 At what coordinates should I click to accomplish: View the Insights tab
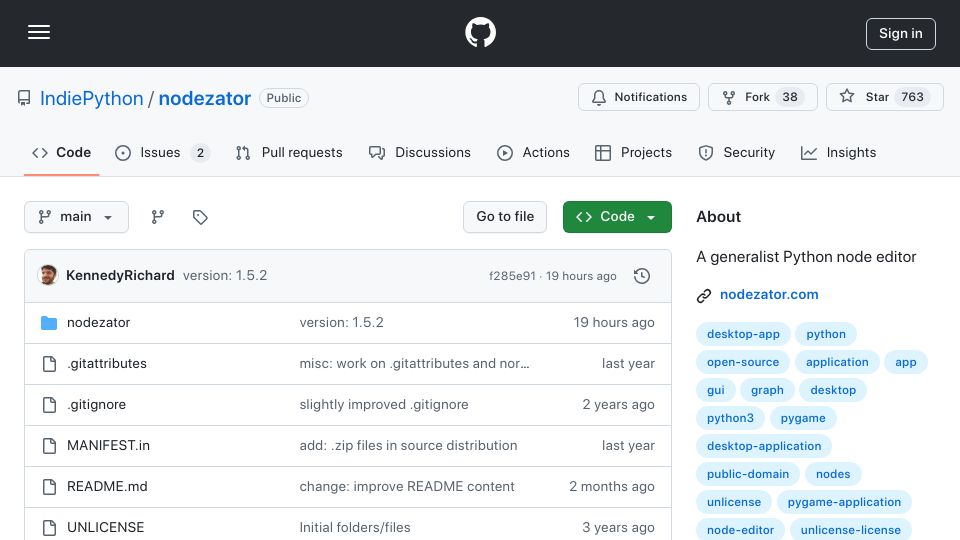[838, 152]
